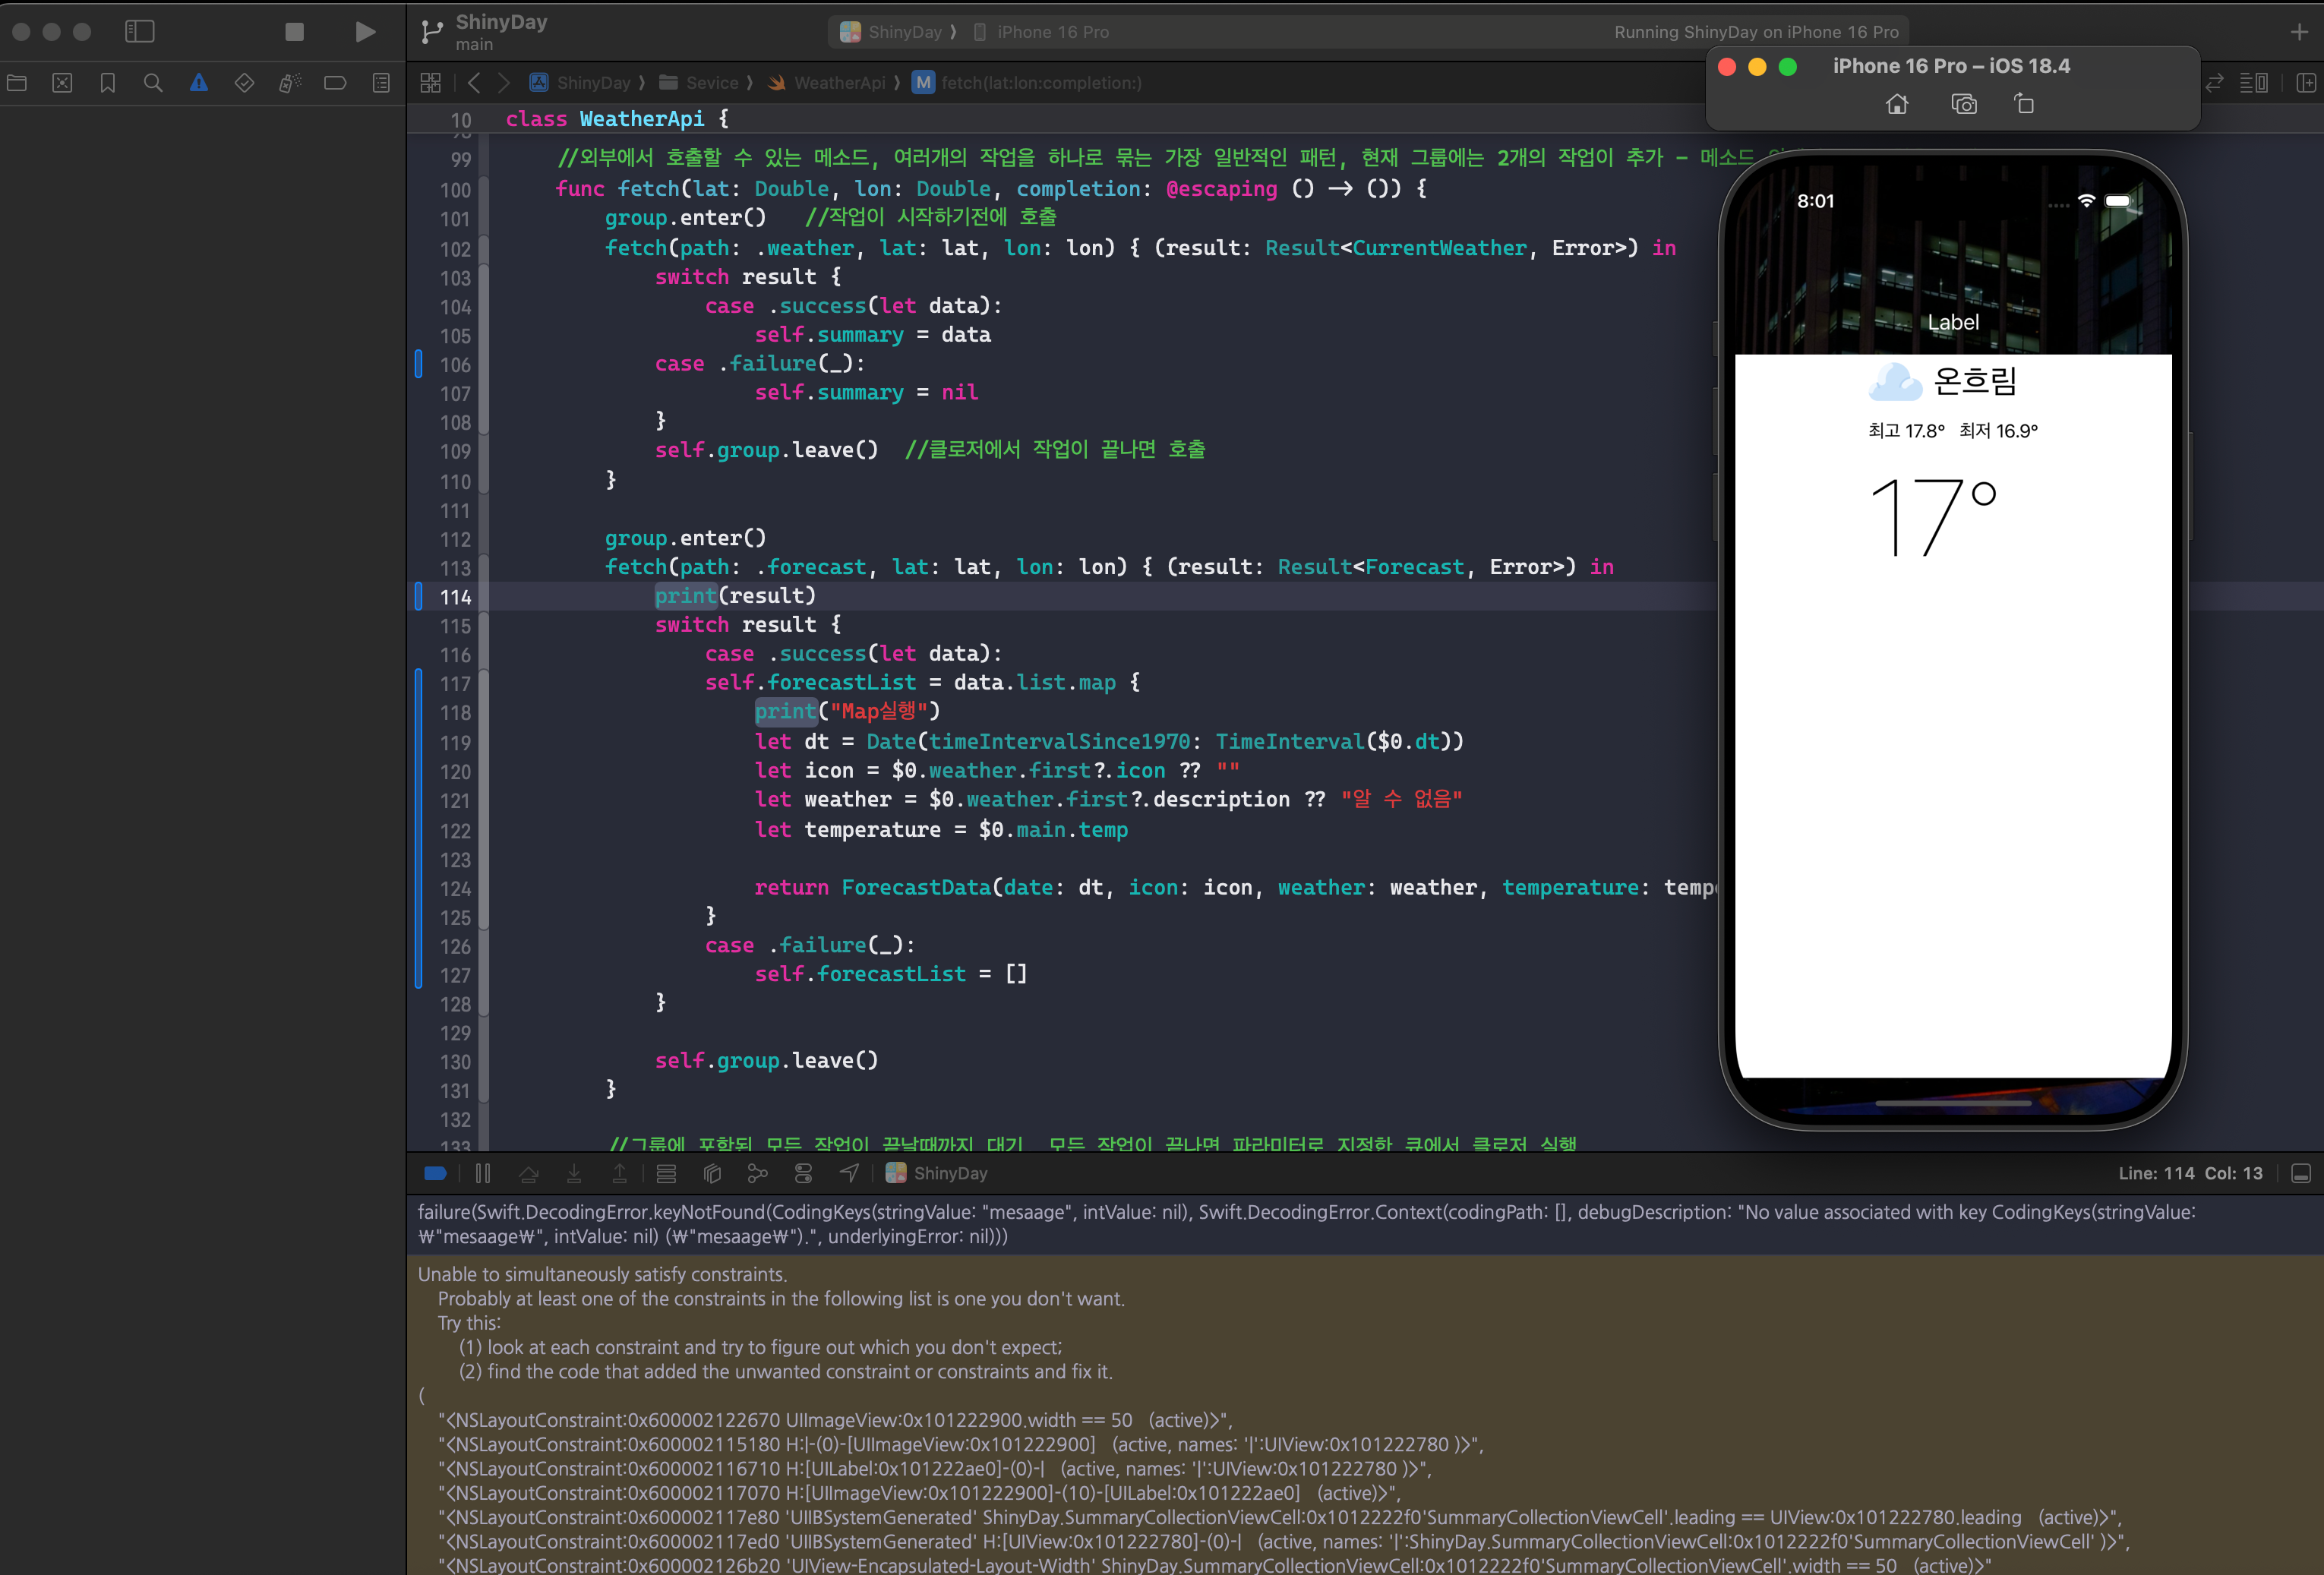Image resolution: width=2324 pixels, height=1575 pixels.
Task: Click print(result) on line 114
Action: click(x=735, y=596)
